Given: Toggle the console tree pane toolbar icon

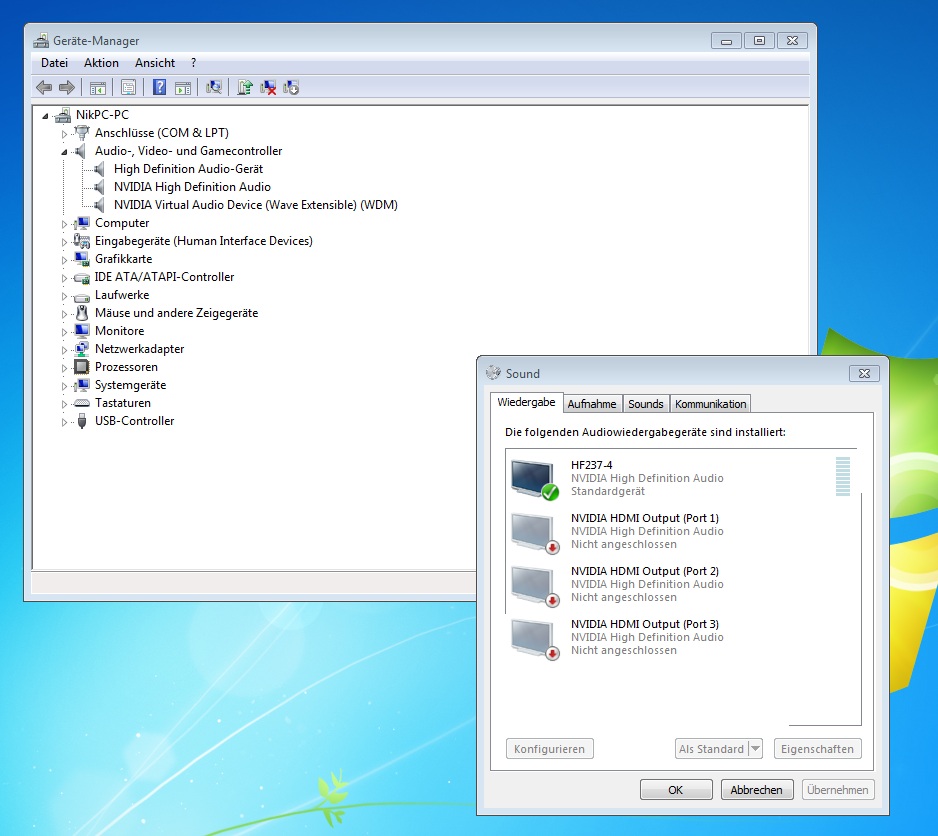Looking at the screenshot, I should 98,87.
